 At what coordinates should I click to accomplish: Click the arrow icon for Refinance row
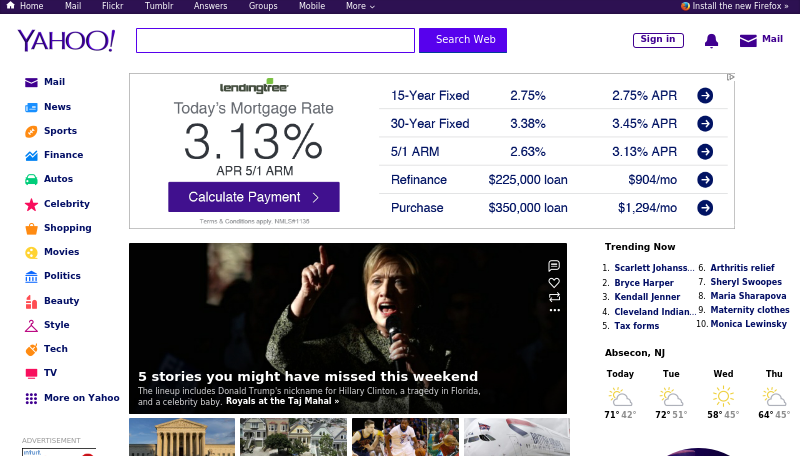(705, 180)
